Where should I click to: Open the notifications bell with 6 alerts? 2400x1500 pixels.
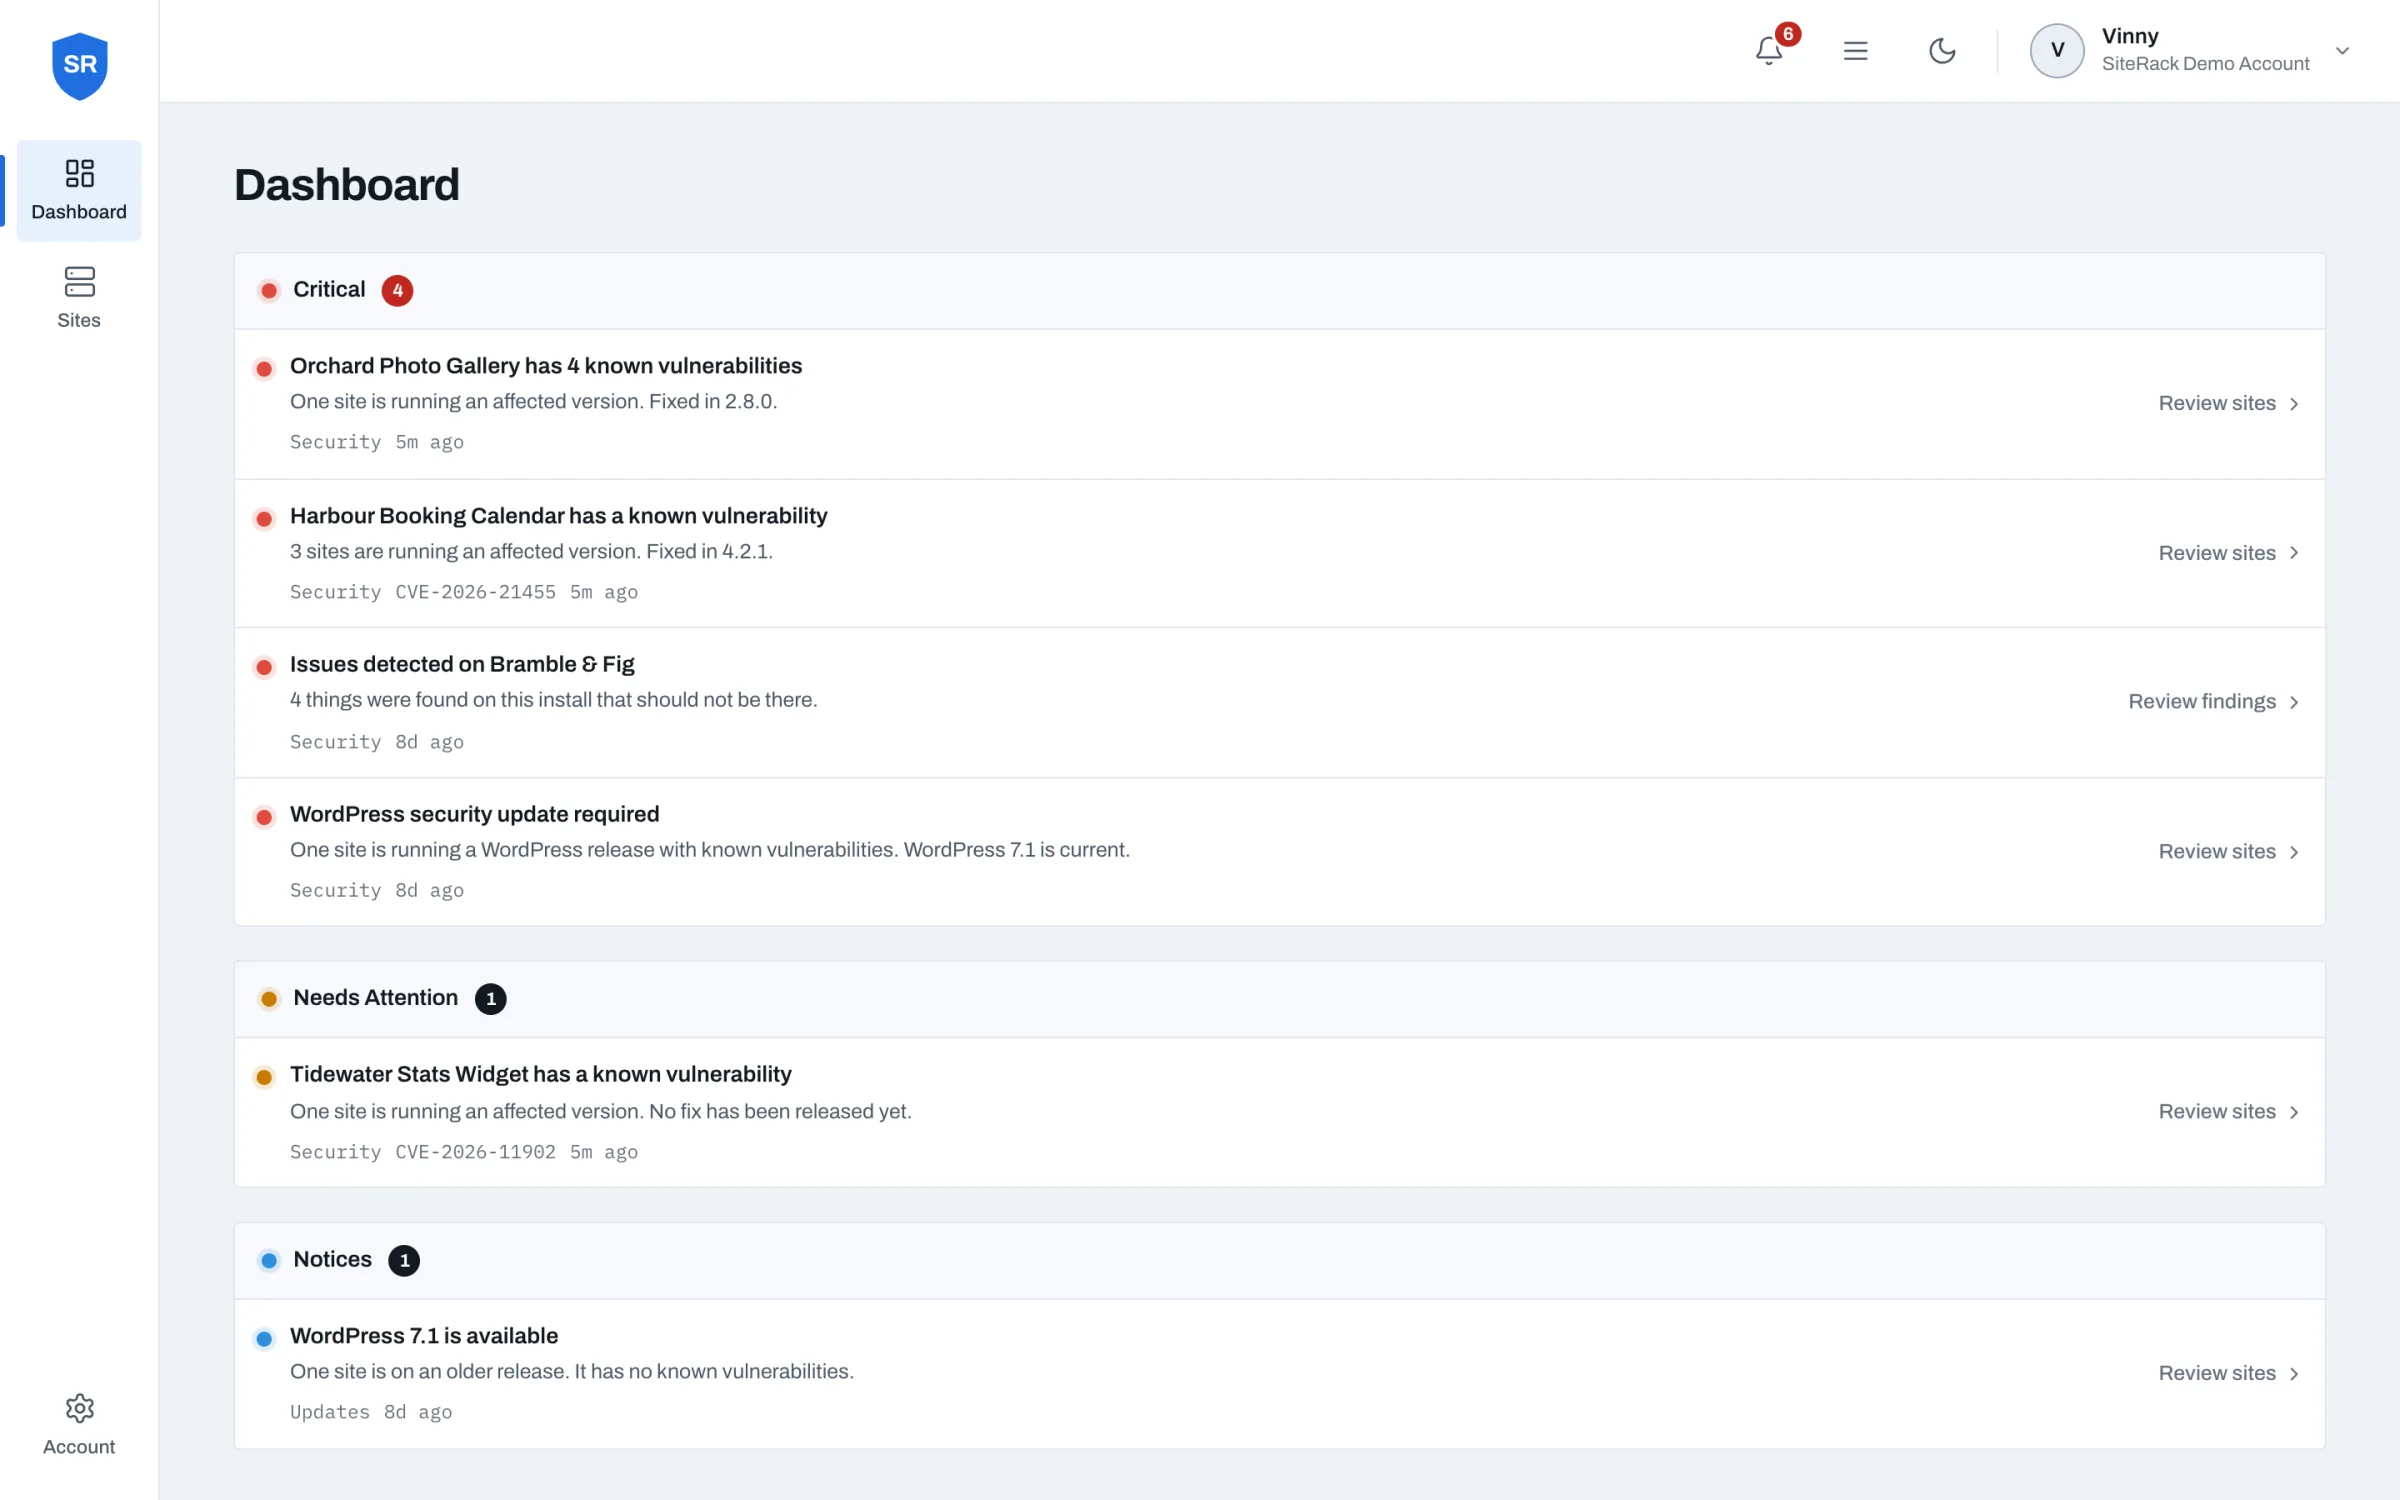[x=1769, y=50]
